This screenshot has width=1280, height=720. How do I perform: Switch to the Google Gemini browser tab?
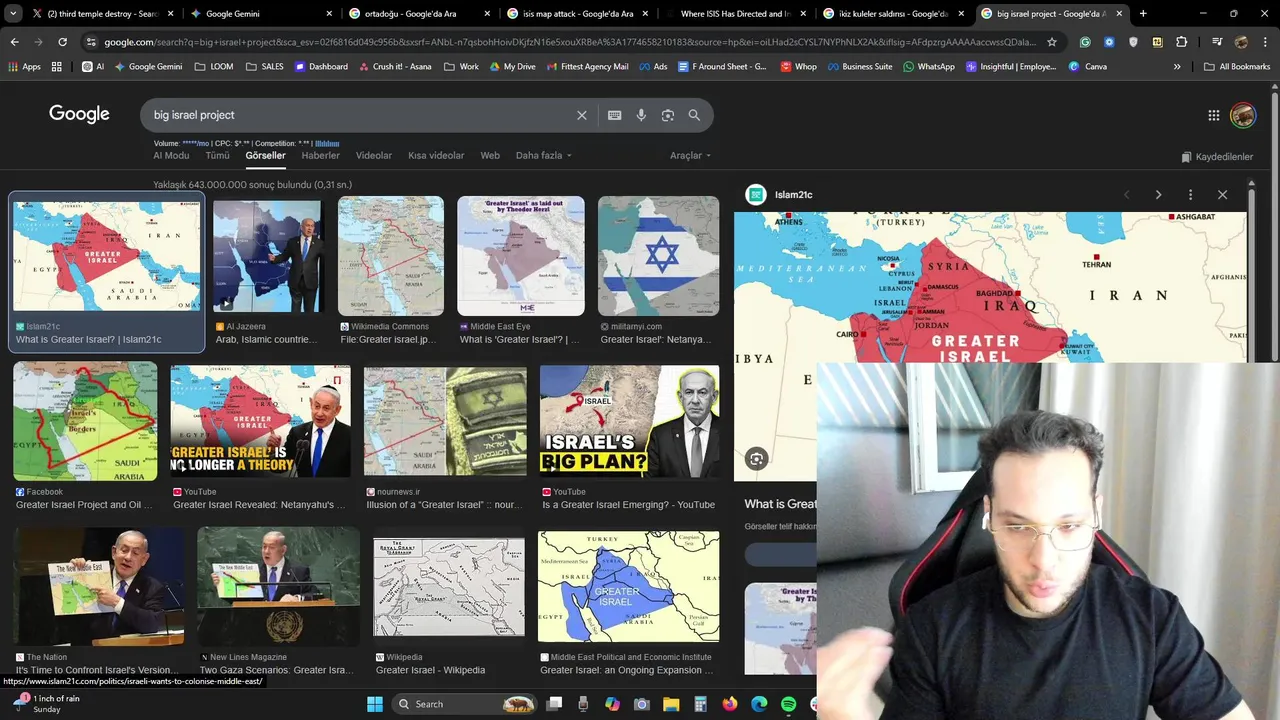(260, 14)
